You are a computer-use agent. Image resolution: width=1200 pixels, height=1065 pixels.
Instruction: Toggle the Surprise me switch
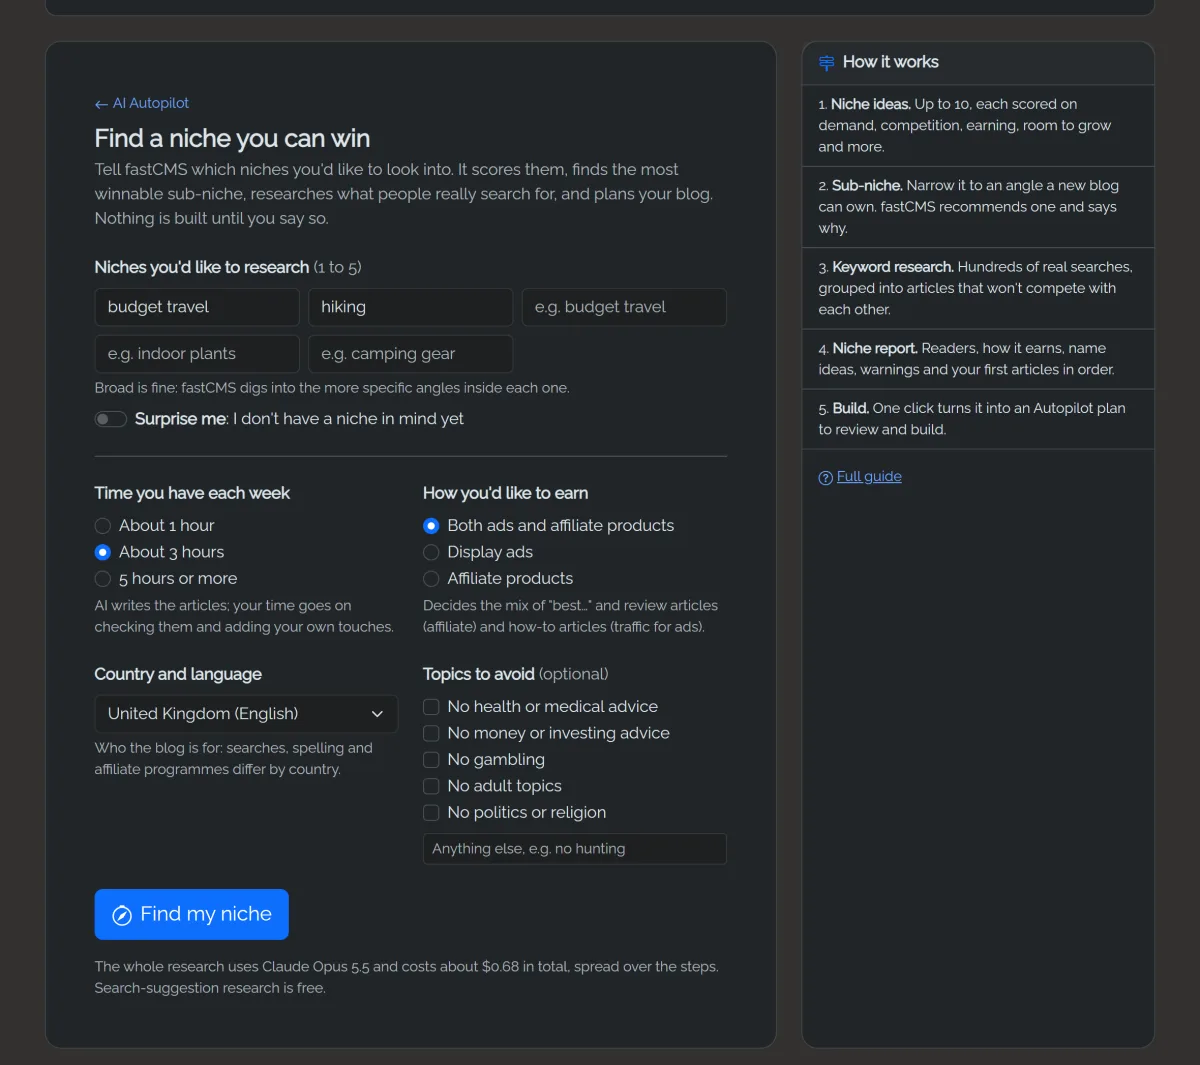coord(111,419)
